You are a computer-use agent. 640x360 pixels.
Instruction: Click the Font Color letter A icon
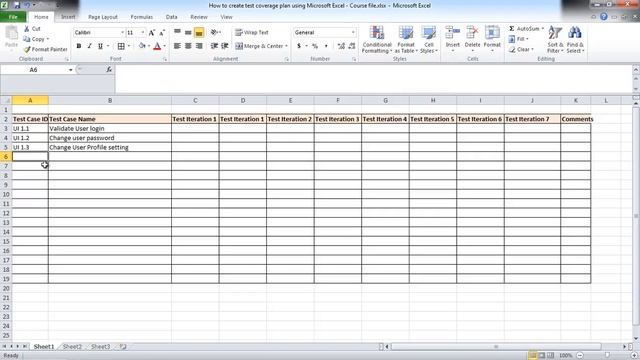(157, 46)
